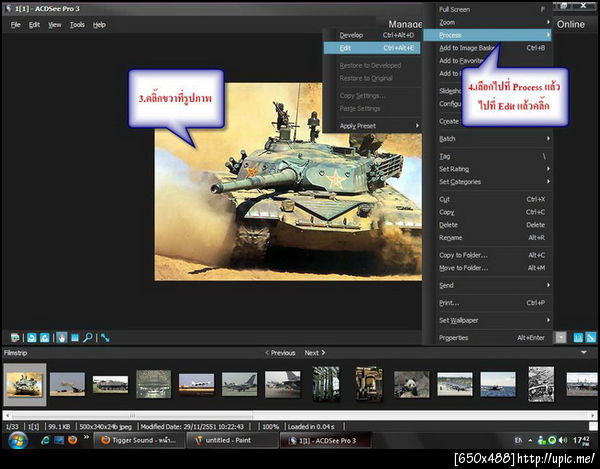The height and width of the screenshot is (469, 600).
Task: Click the Fit Image zoom icon
Action: tap(591, 338)
